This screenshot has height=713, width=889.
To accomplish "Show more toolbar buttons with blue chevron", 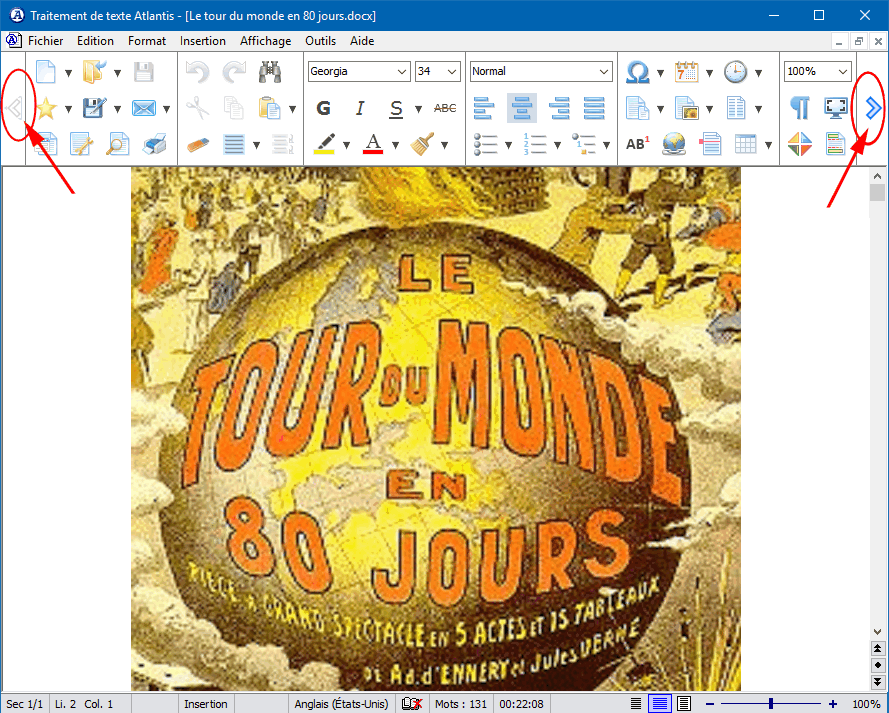I will pyautogui.click(x=873, y=108).
